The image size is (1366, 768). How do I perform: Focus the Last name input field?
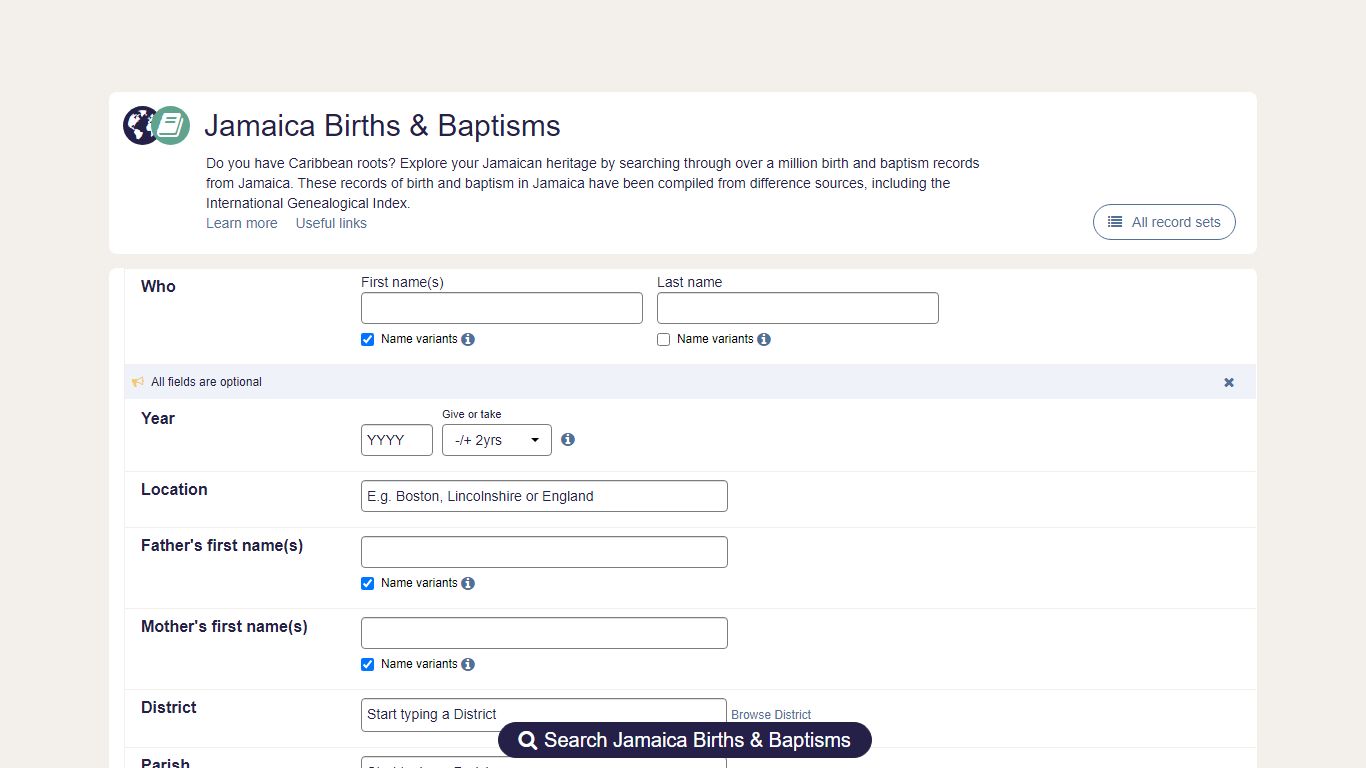click(798, 308)
